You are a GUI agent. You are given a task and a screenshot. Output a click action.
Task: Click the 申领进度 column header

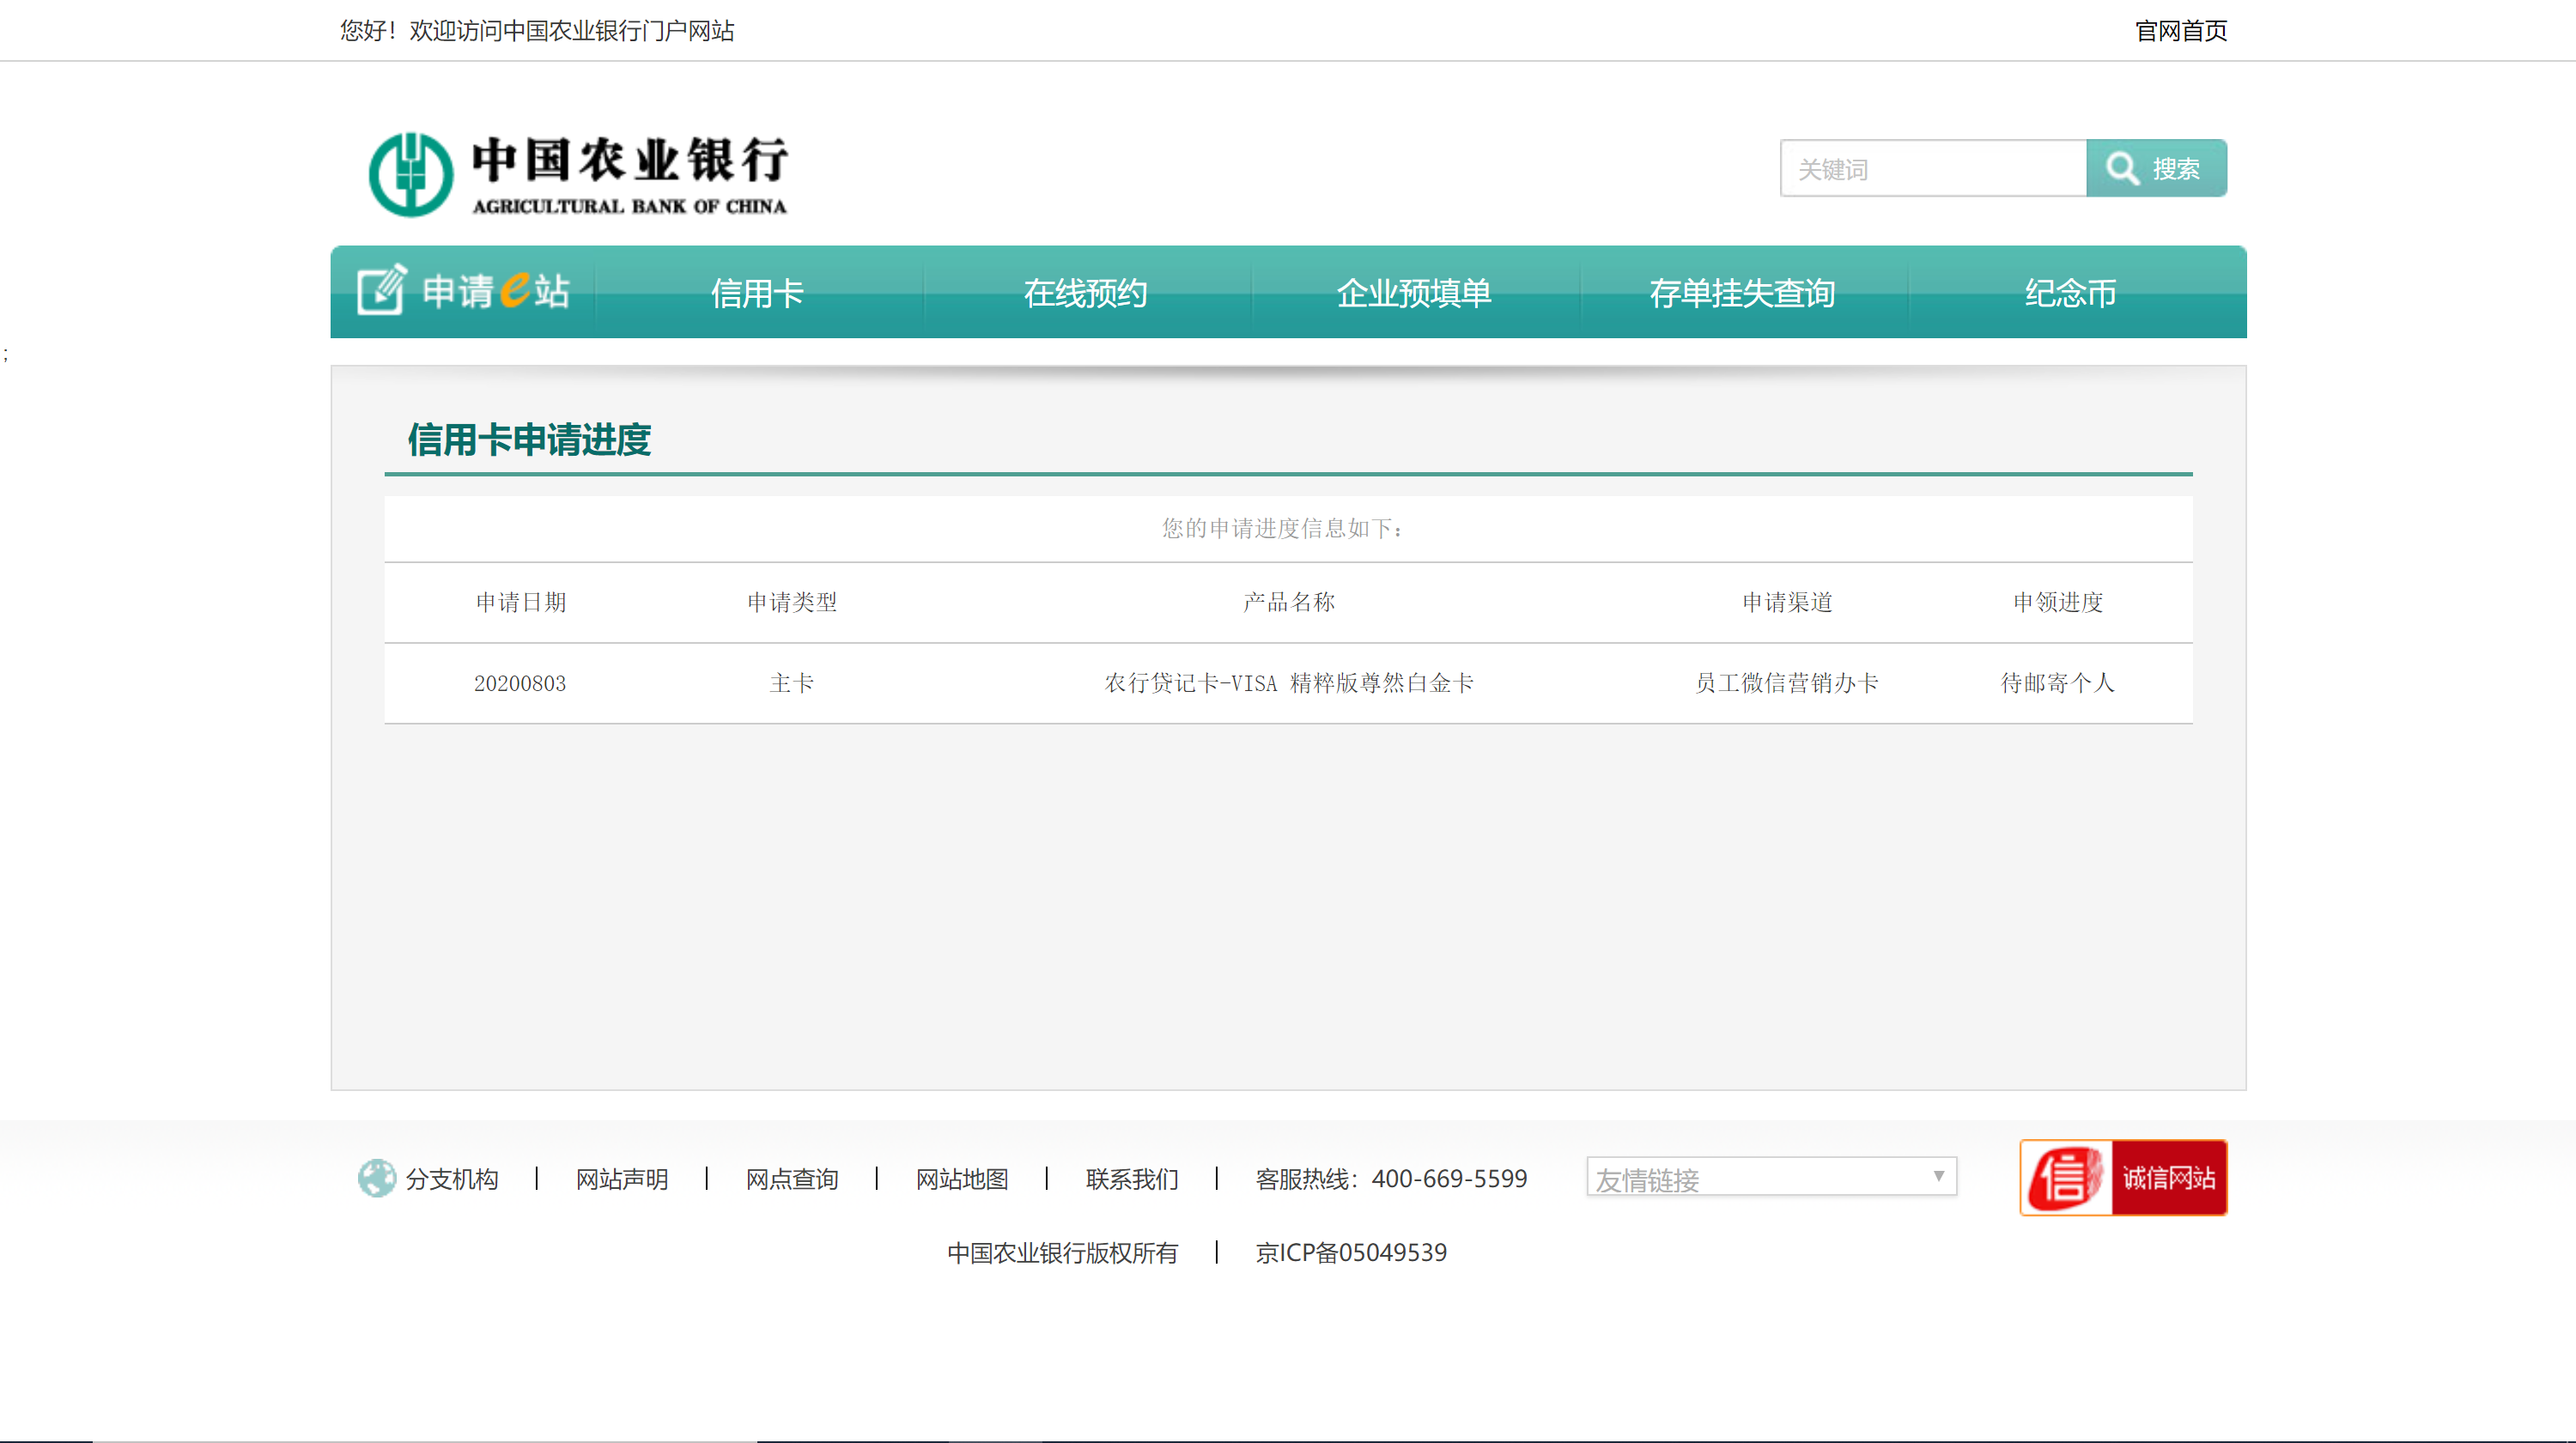(x=2058, y=602)
